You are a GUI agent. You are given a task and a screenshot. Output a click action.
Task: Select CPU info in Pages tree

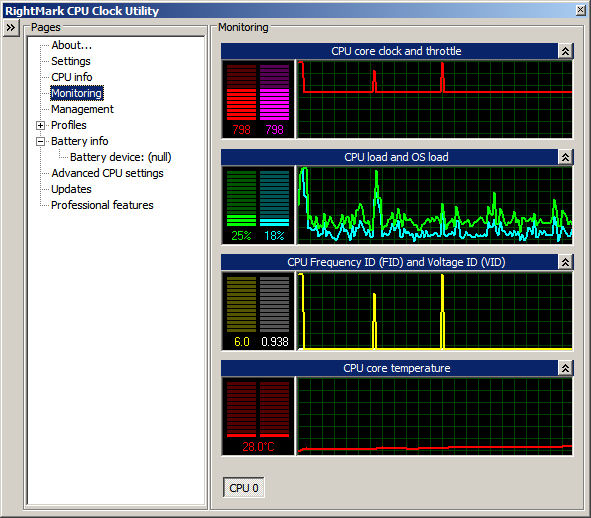(72, 77)
